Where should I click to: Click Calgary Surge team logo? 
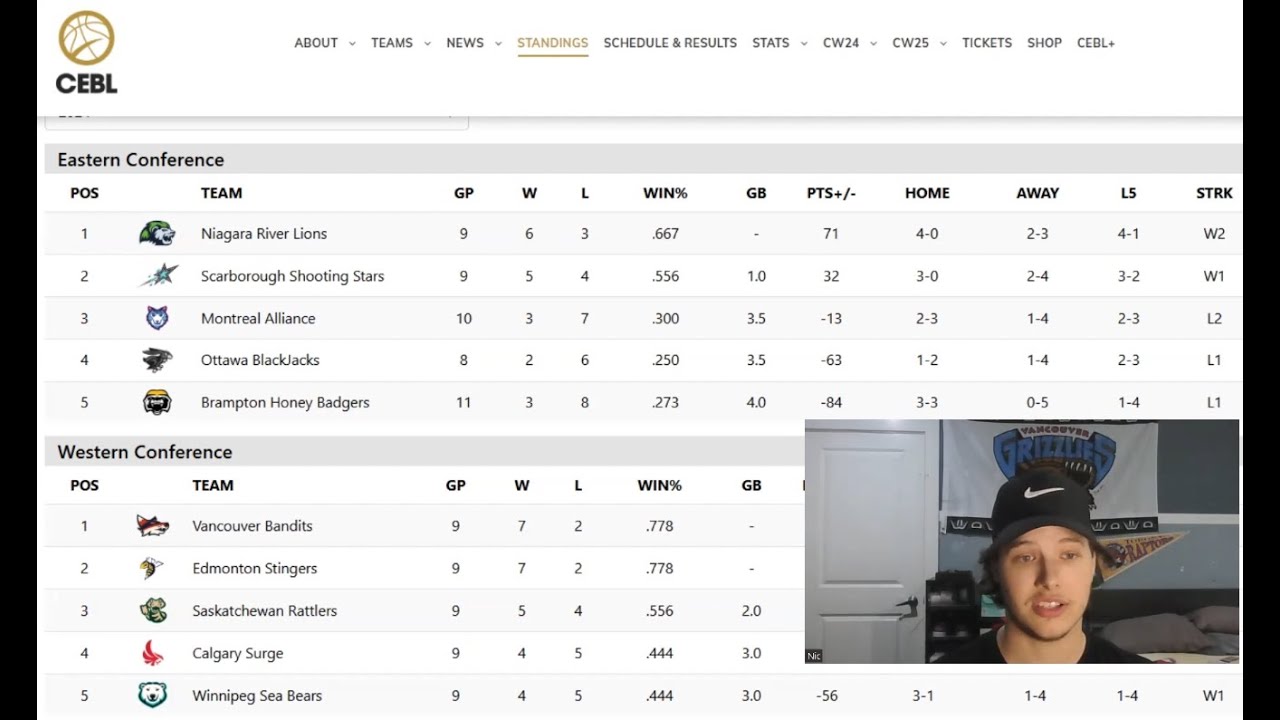pyautogui.click(x=152, y=653)
